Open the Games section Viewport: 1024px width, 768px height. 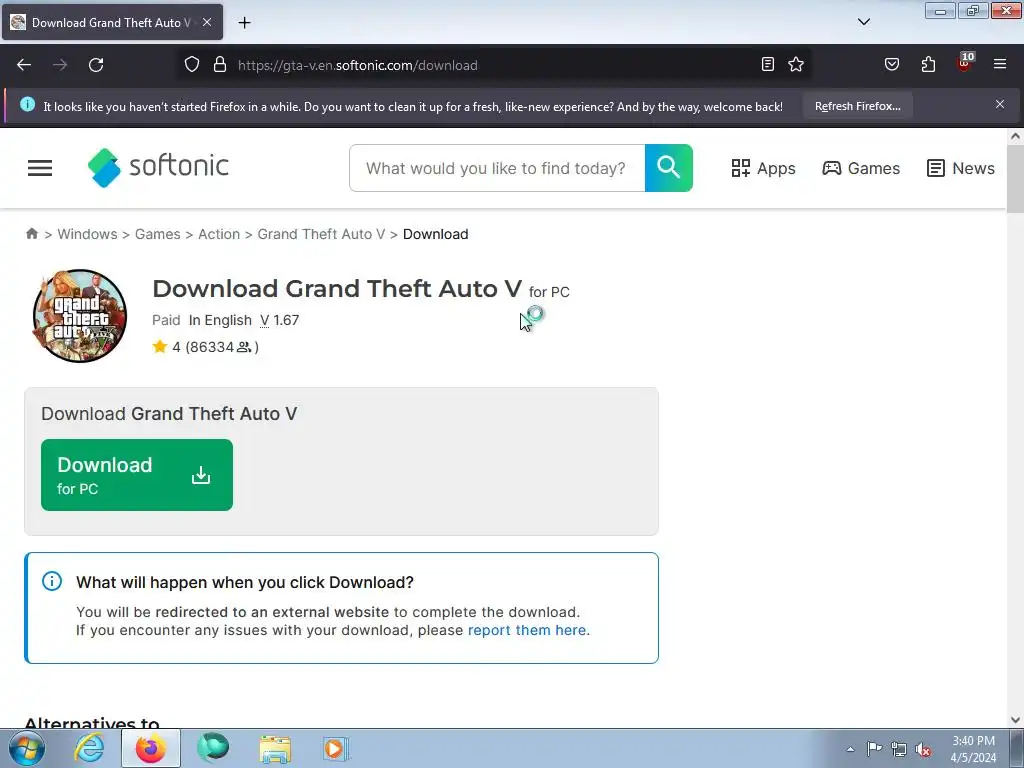coord(861,168)
